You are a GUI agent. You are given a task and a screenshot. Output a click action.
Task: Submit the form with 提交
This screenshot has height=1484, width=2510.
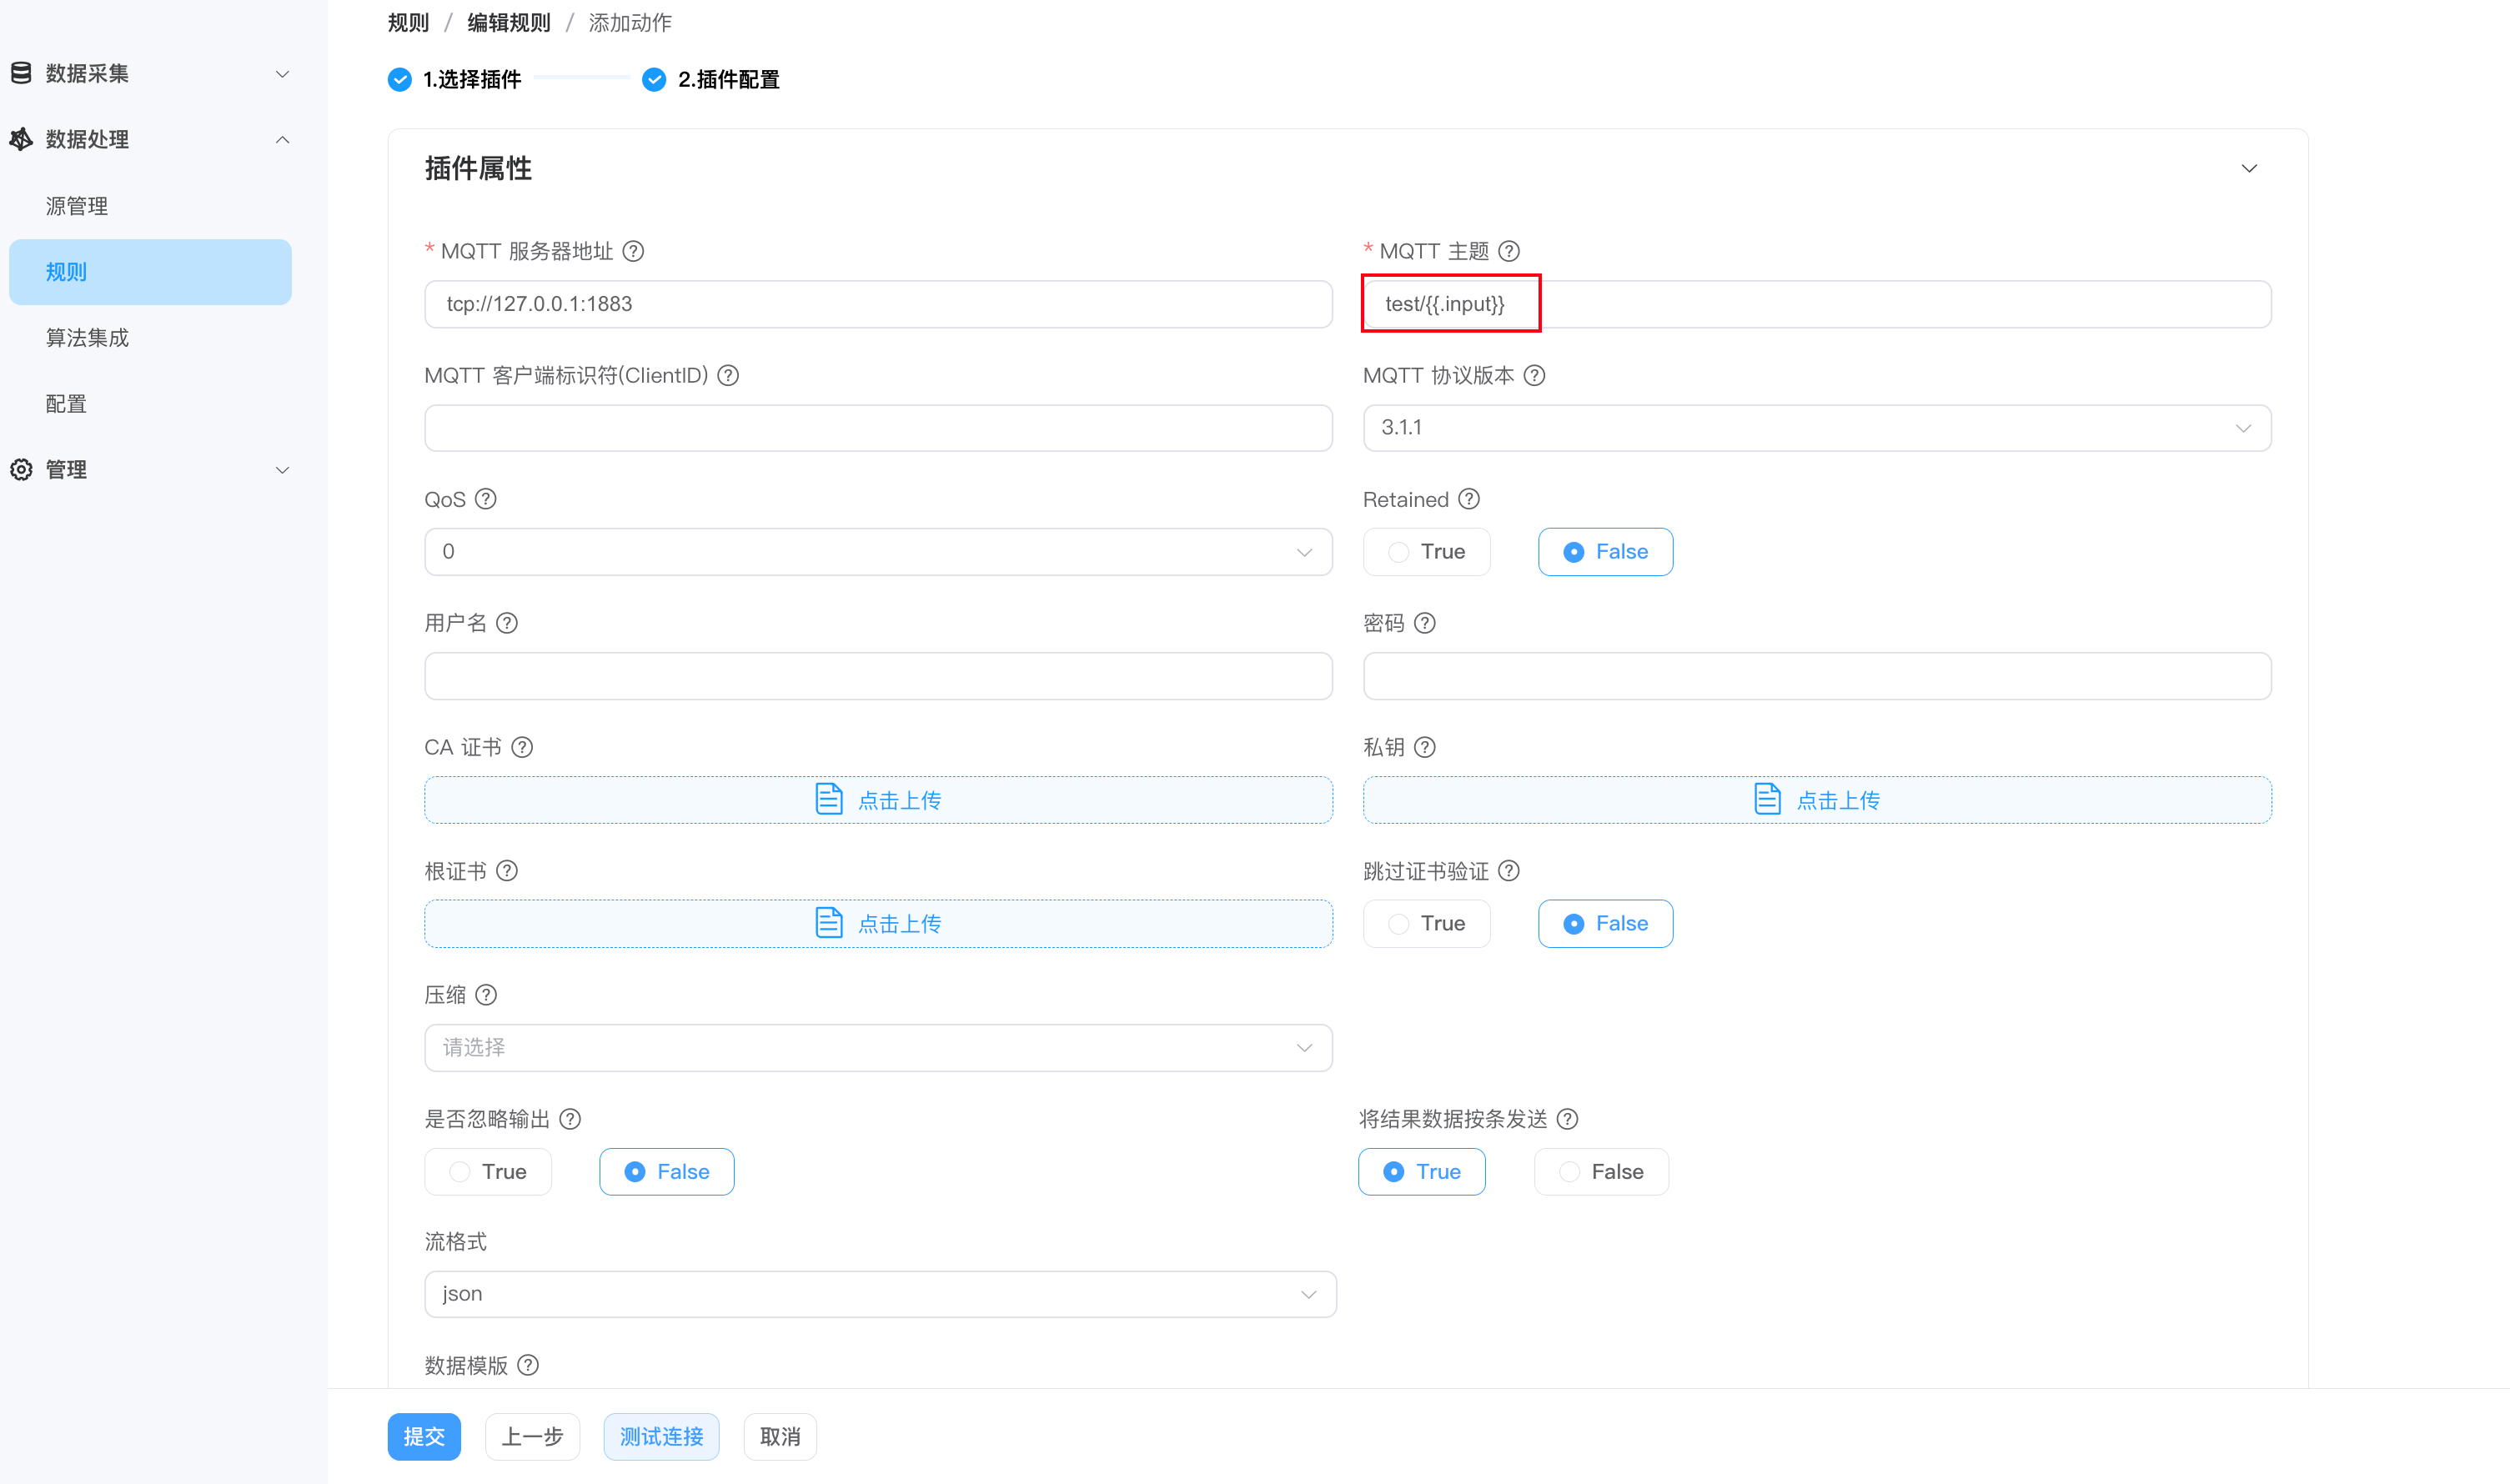[x=424, y=1436]
